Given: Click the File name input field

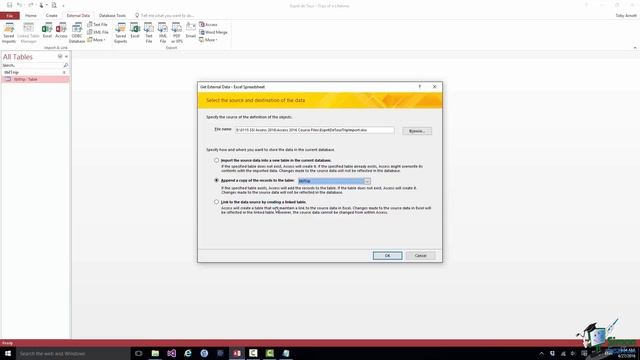Looking at the screenshot, I should pyautogui.click(x=314, y=130).
